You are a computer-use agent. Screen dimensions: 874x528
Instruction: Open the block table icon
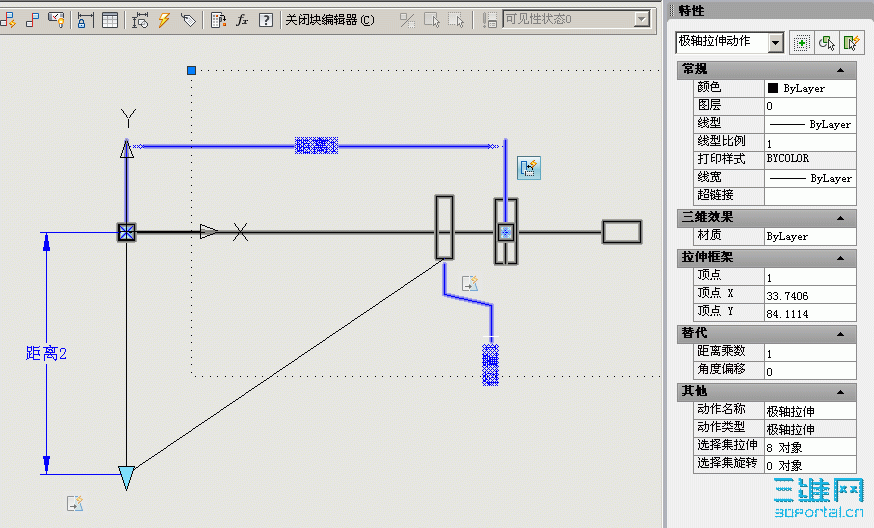tap(110, 20)
